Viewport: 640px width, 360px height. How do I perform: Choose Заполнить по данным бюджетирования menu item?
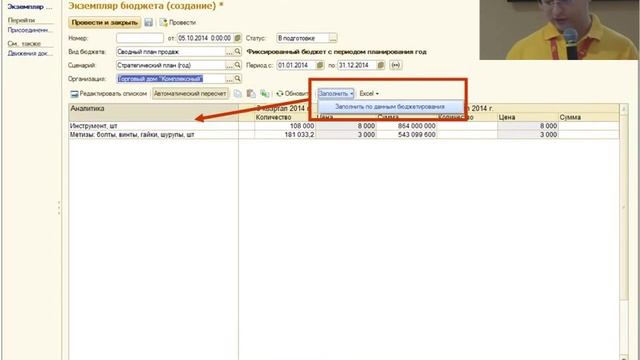[390, 107]
